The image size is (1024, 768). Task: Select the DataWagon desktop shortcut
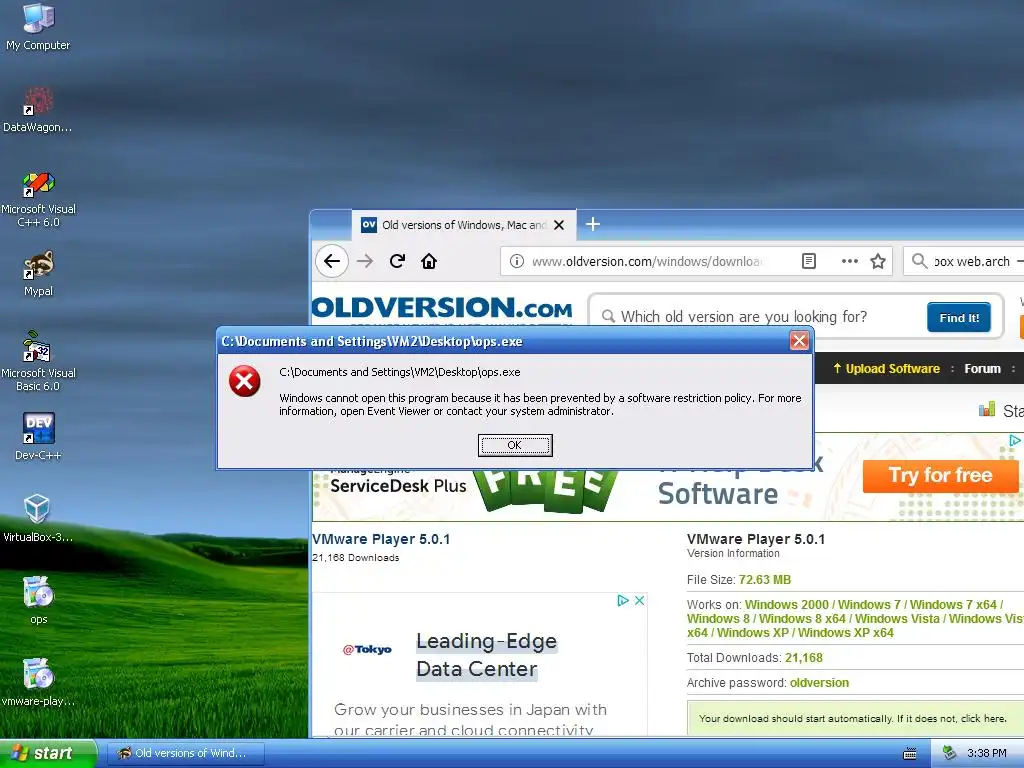tap(38, 108)
